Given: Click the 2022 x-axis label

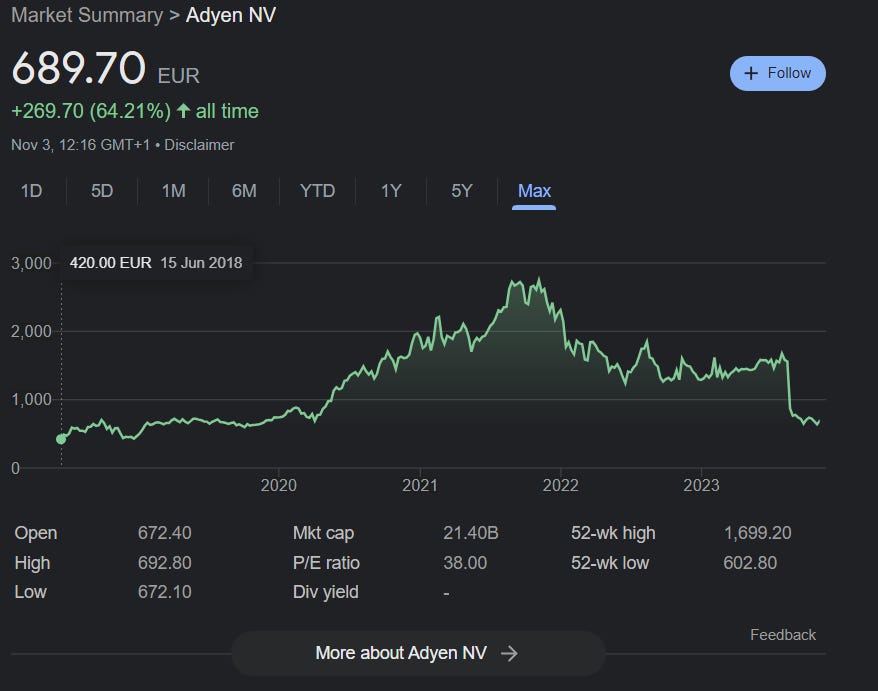Looking at the screenshot, I should pyautogui.click(x=560, y=485).
